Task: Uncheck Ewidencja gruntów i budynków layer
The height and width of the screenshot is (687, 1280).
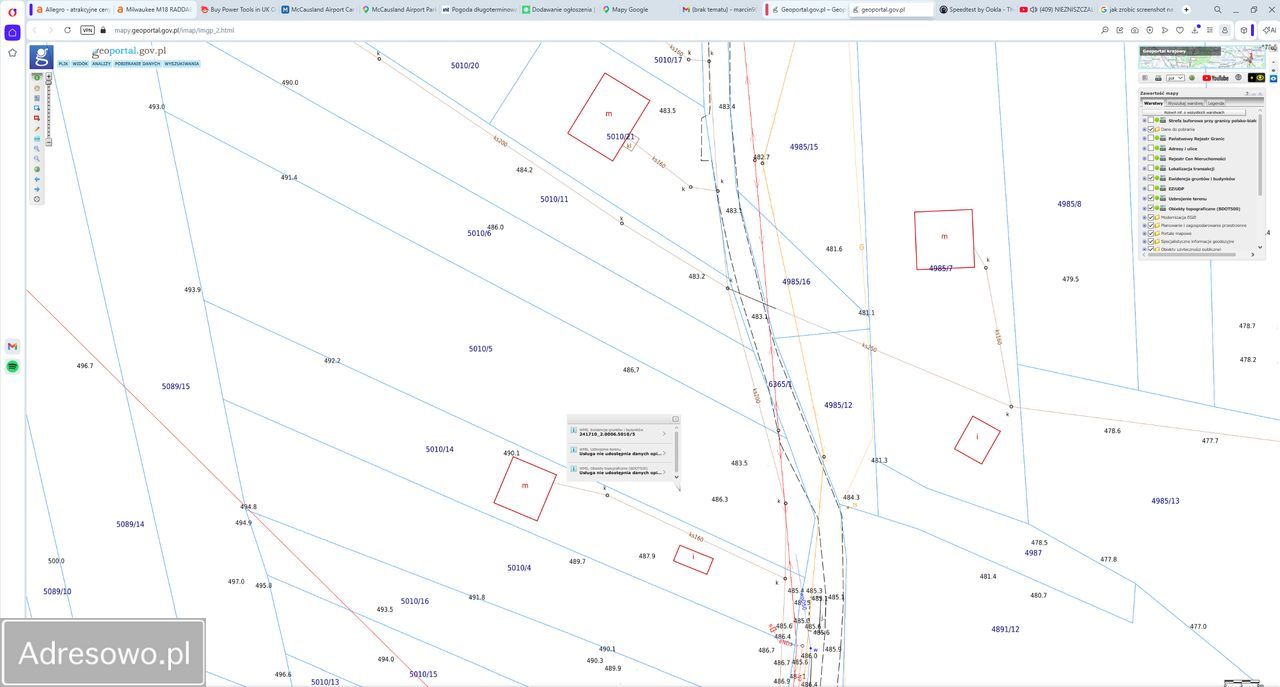Action: tap(1151, 179)
